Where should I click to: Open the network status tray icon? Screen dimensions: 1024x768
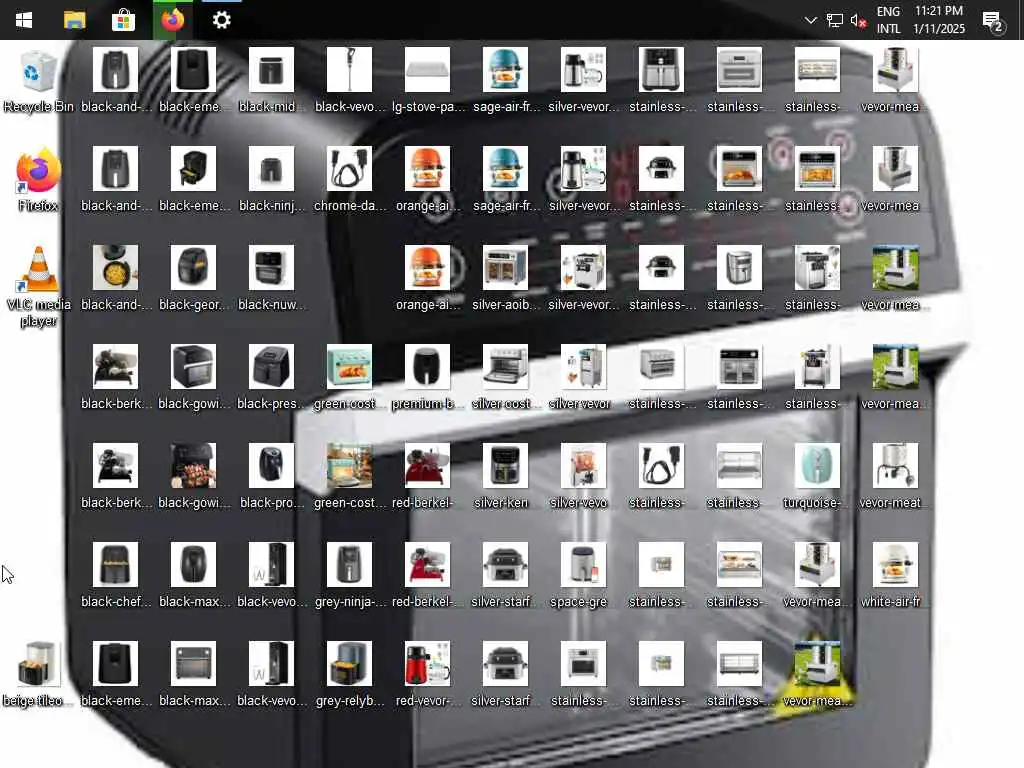(x=834, y=20)
